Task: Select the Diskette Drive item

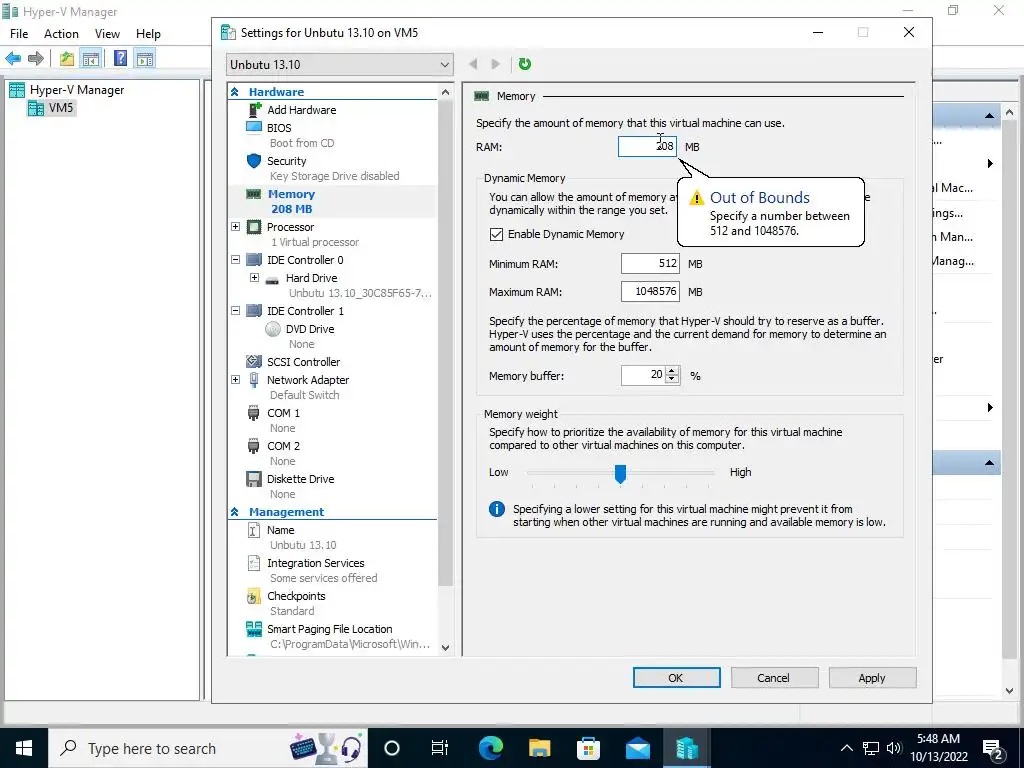Action: [x=300, y=479]
